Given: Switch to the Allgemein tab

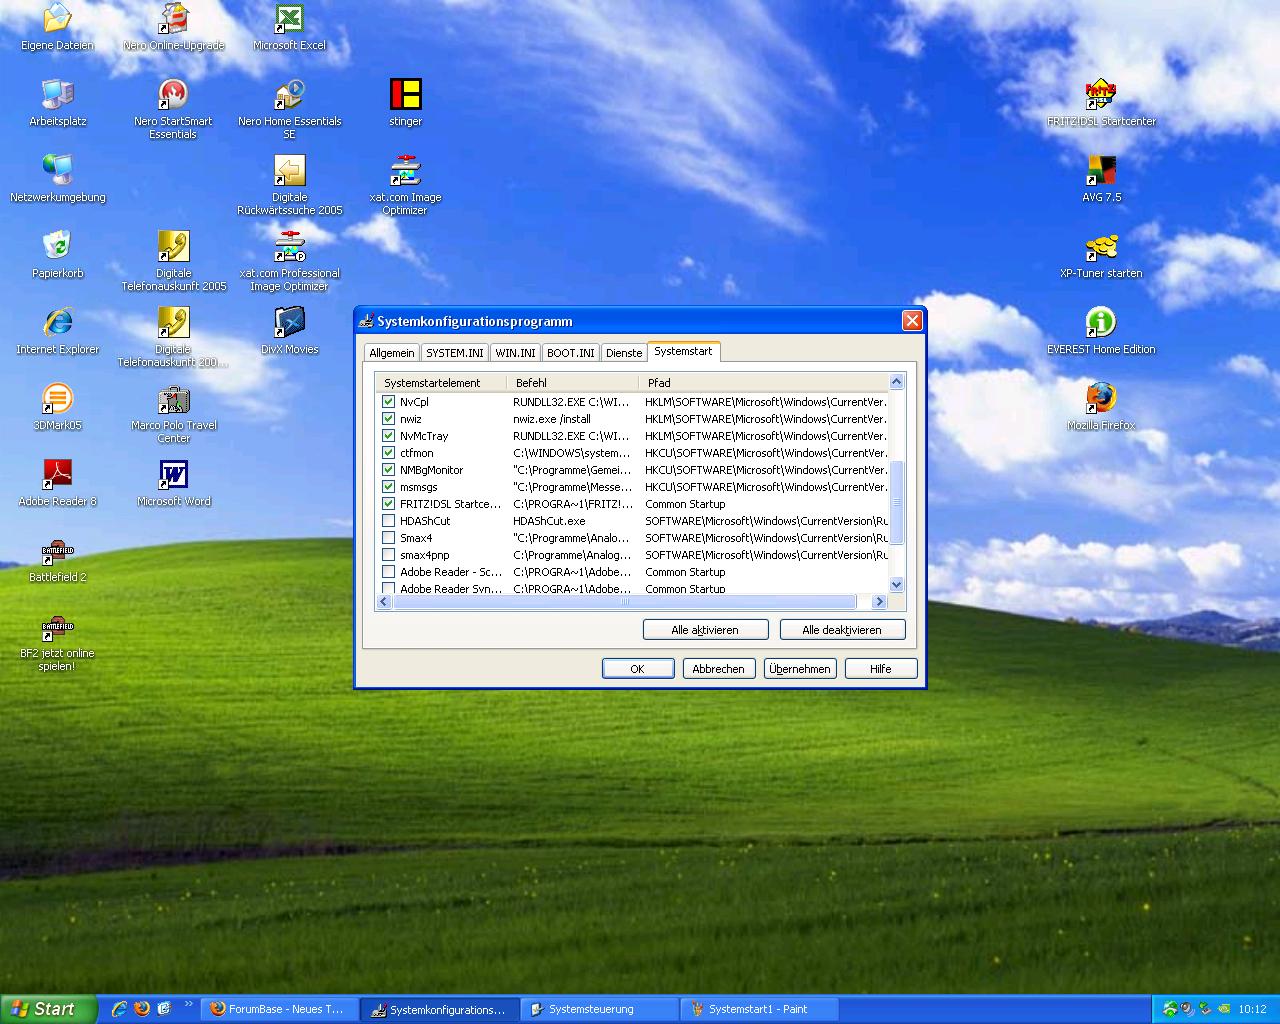Looking at the screenshot, I should [392, 353].
